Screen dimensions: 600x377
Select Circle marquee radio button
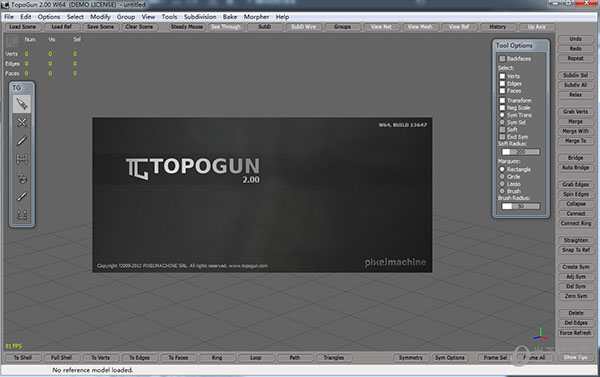coord(502,176)
